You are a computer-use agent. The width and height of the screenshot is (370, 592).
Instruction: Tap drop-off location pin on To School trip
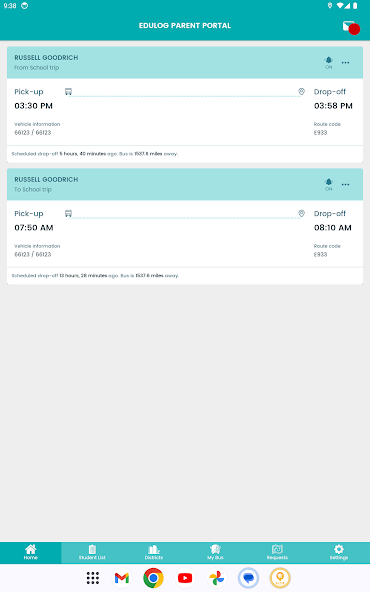[x=301, y=213]
